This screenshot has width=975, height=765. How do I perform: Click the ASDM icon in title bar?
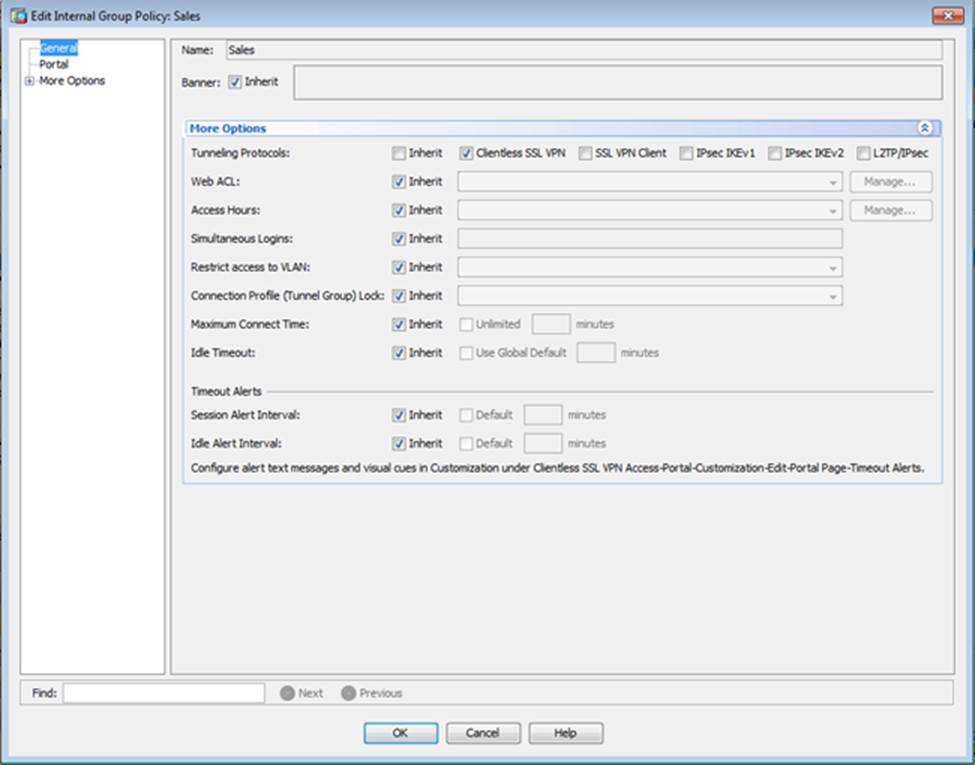coord(17,14)
